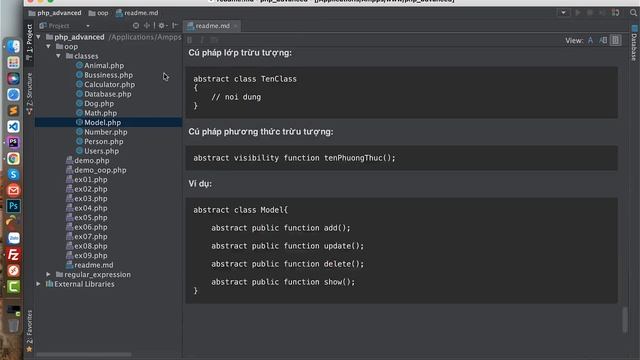Close the readme.md editor tab
The height and width of the screenshot is (360, 640).
point(236,26)
